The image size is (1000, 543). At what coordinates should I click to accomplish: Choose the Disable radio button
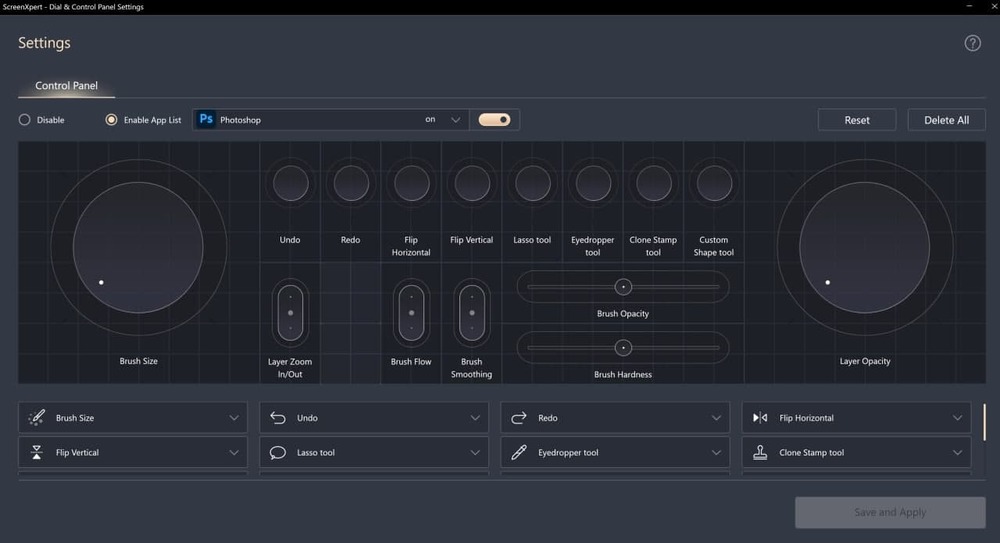[x=24, y=120]
